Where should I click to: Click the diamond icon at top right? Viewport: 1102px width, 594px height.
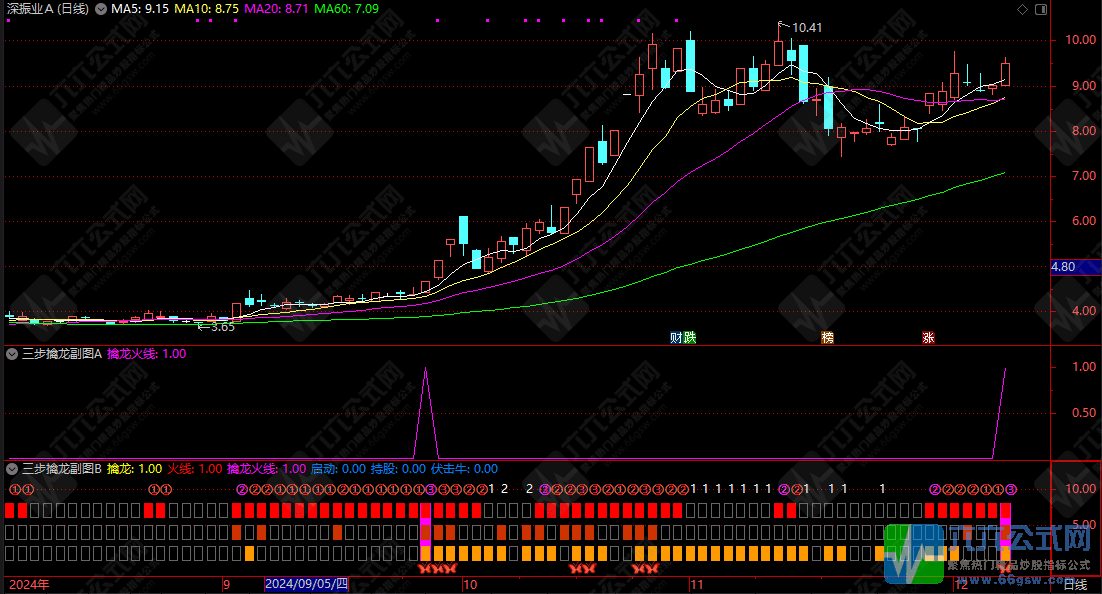1022,9
